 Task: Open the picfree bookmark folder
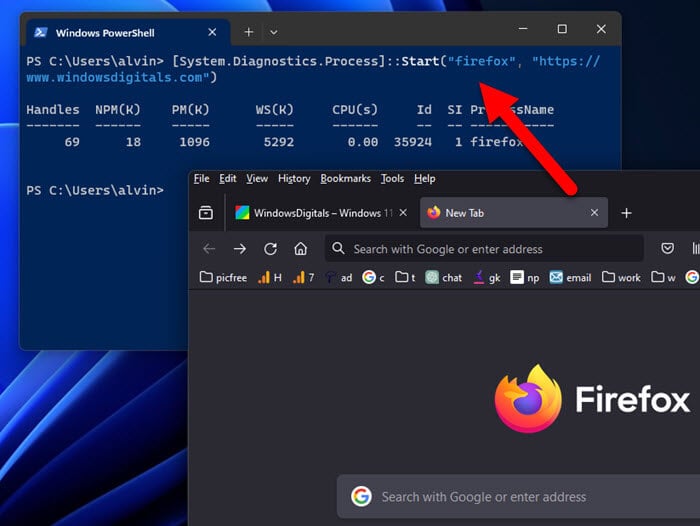pyautogui.click(x=223, y=277)
